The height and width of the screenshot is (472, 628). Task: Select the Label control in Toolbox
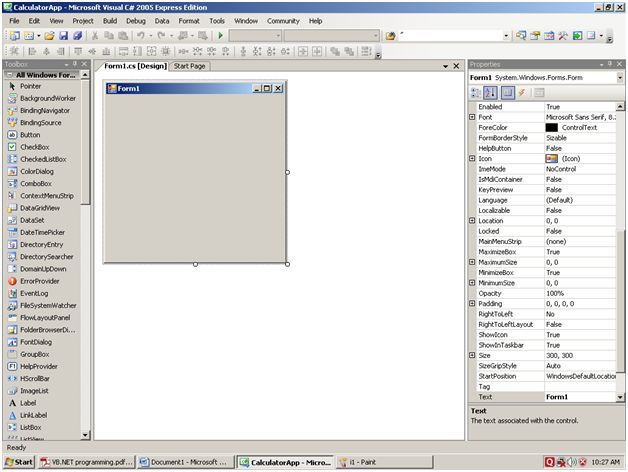coord(28,403)
